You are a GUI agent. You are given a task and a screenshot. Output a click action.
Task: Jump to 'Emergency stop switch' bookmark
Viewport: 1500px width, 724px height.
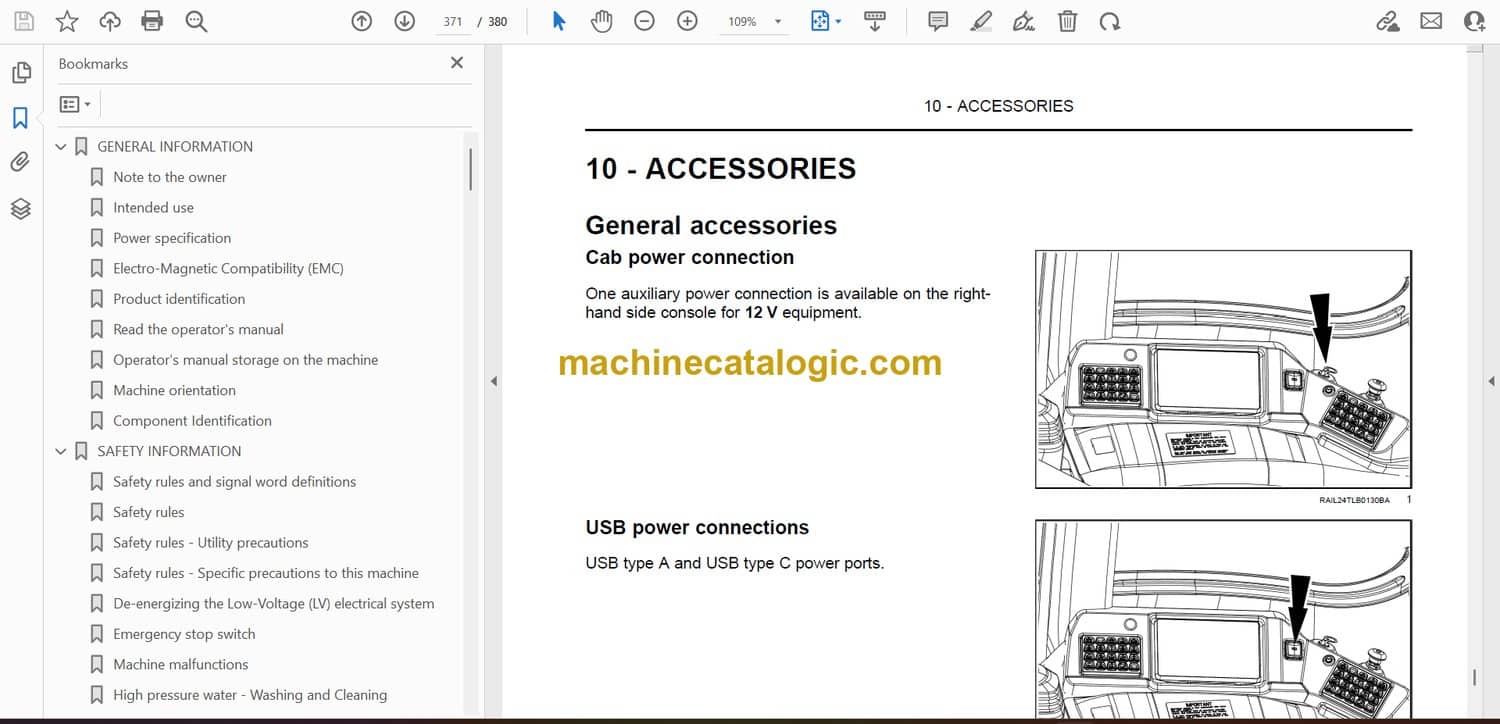click(184, 634)
